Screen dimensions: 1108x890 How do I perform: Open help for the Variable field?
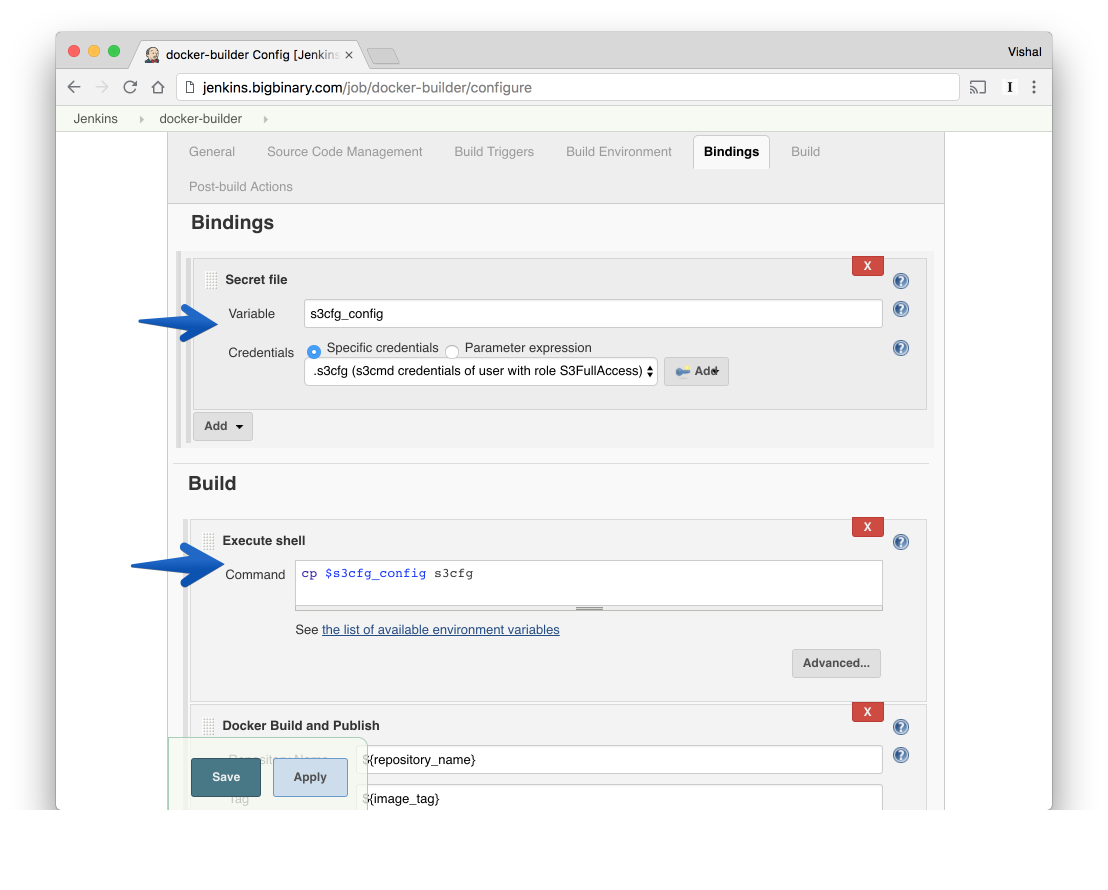pyautogui.click(x=901, y=309)
